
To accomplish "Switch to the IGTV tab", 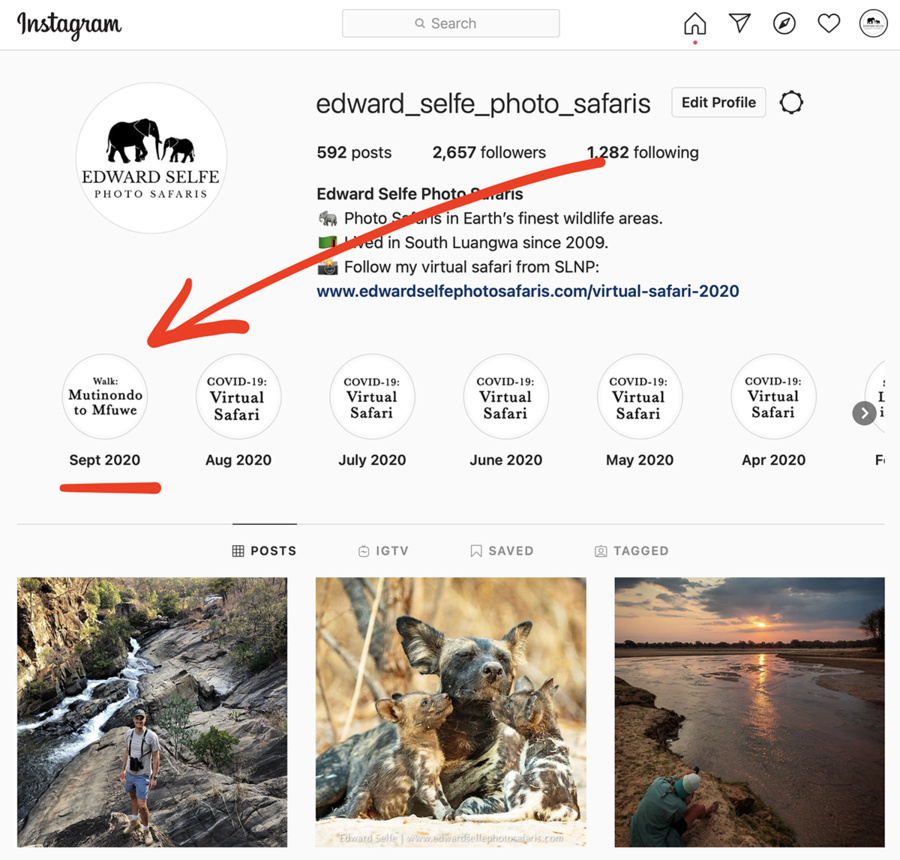I will click(x=383, y=551).
